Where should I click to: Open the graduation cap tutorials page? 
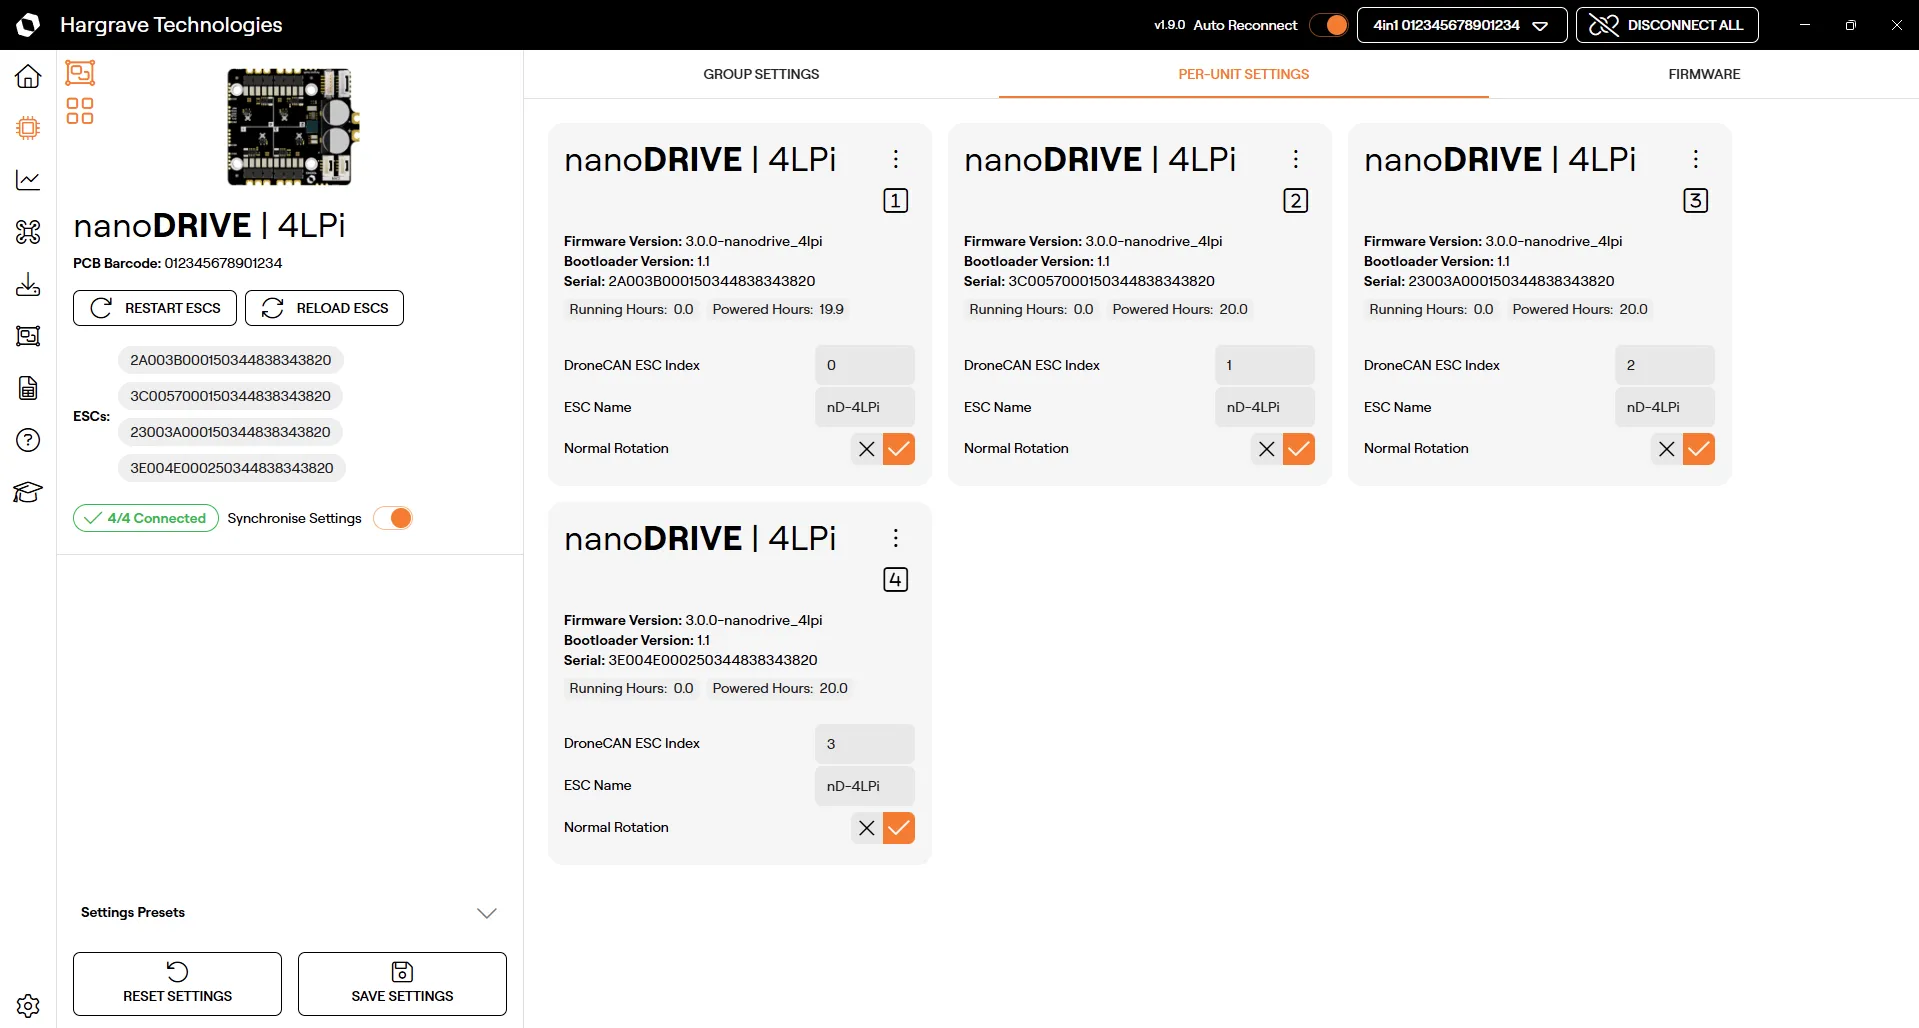[28, 492]
